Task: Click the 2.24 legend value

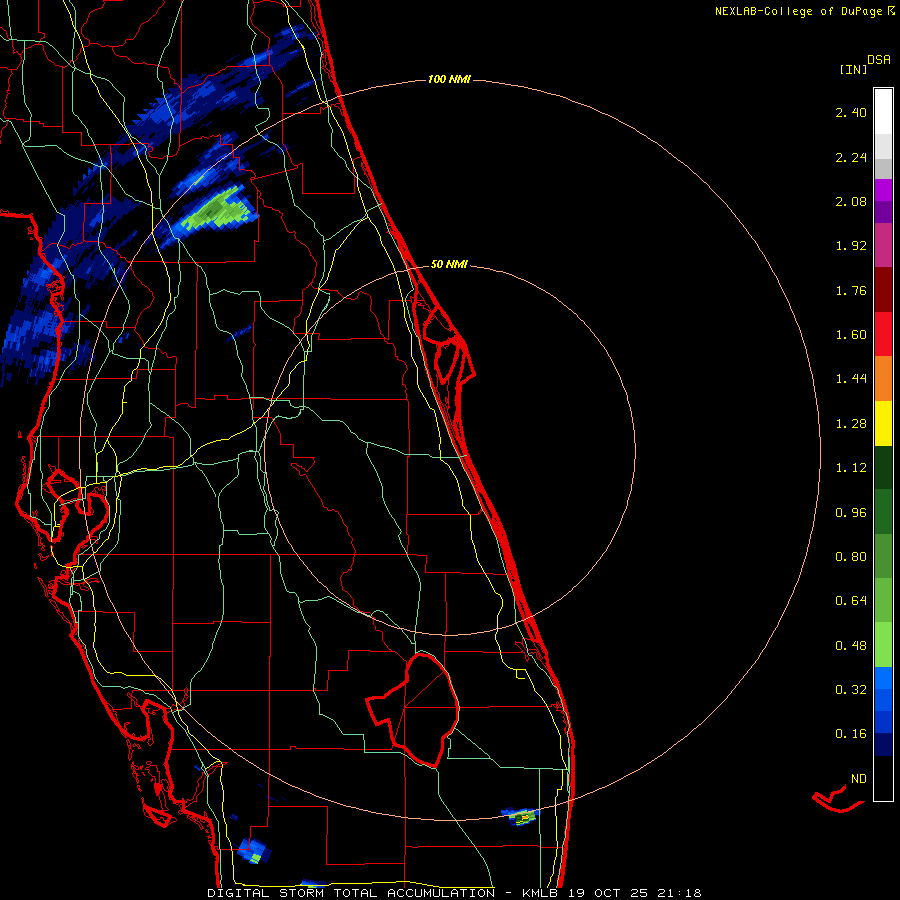Action: pyautogui.click(x=851, y=157)
